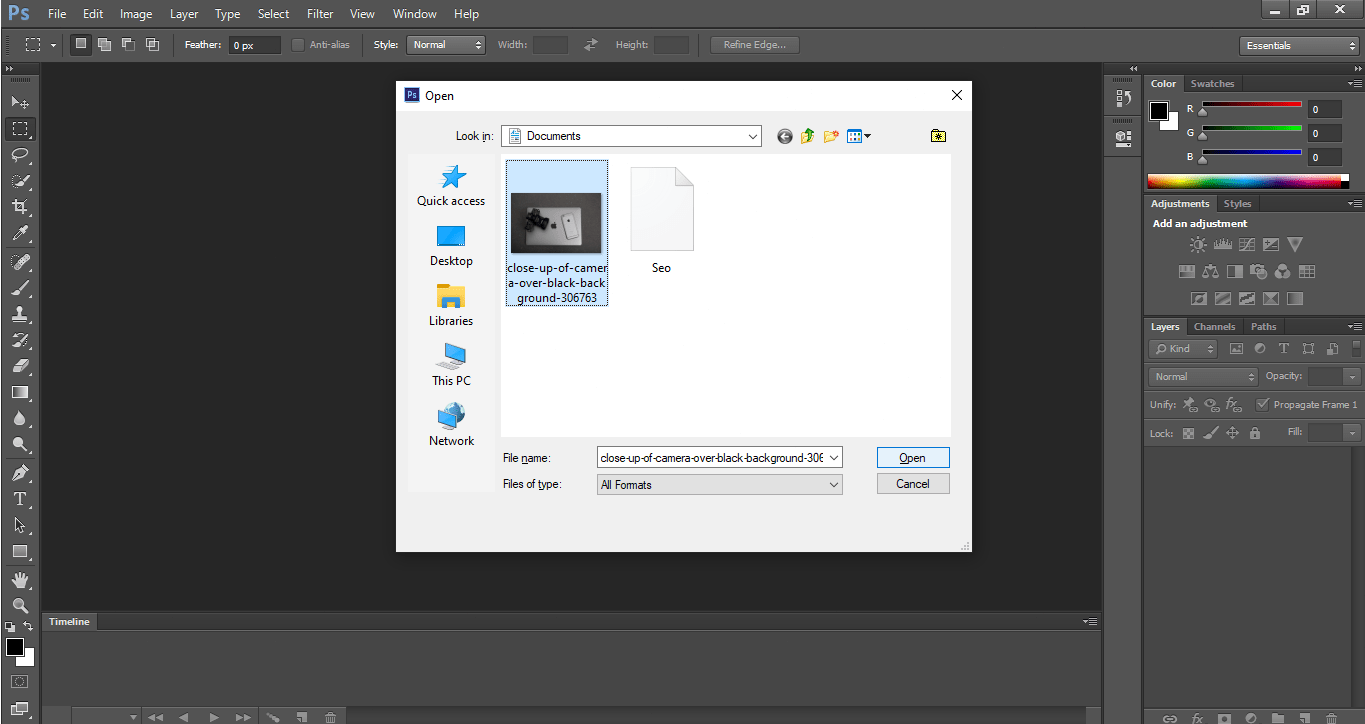This screenshot has width=1365, height=724.
Task: Open the selection Style dropdown
Action: (x=445, y=44)
